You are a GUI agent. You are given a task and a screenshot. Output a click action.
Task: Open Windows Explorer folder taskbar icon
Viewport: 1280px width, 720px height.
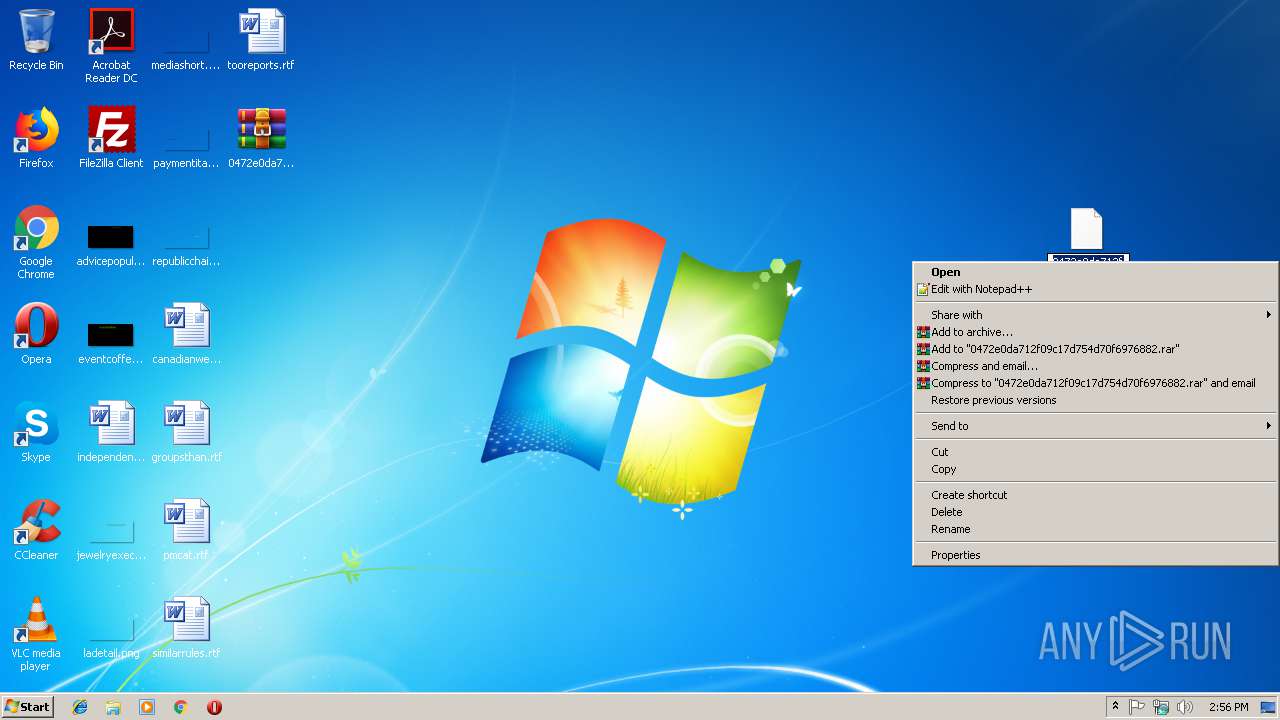(x=113, y=707)
